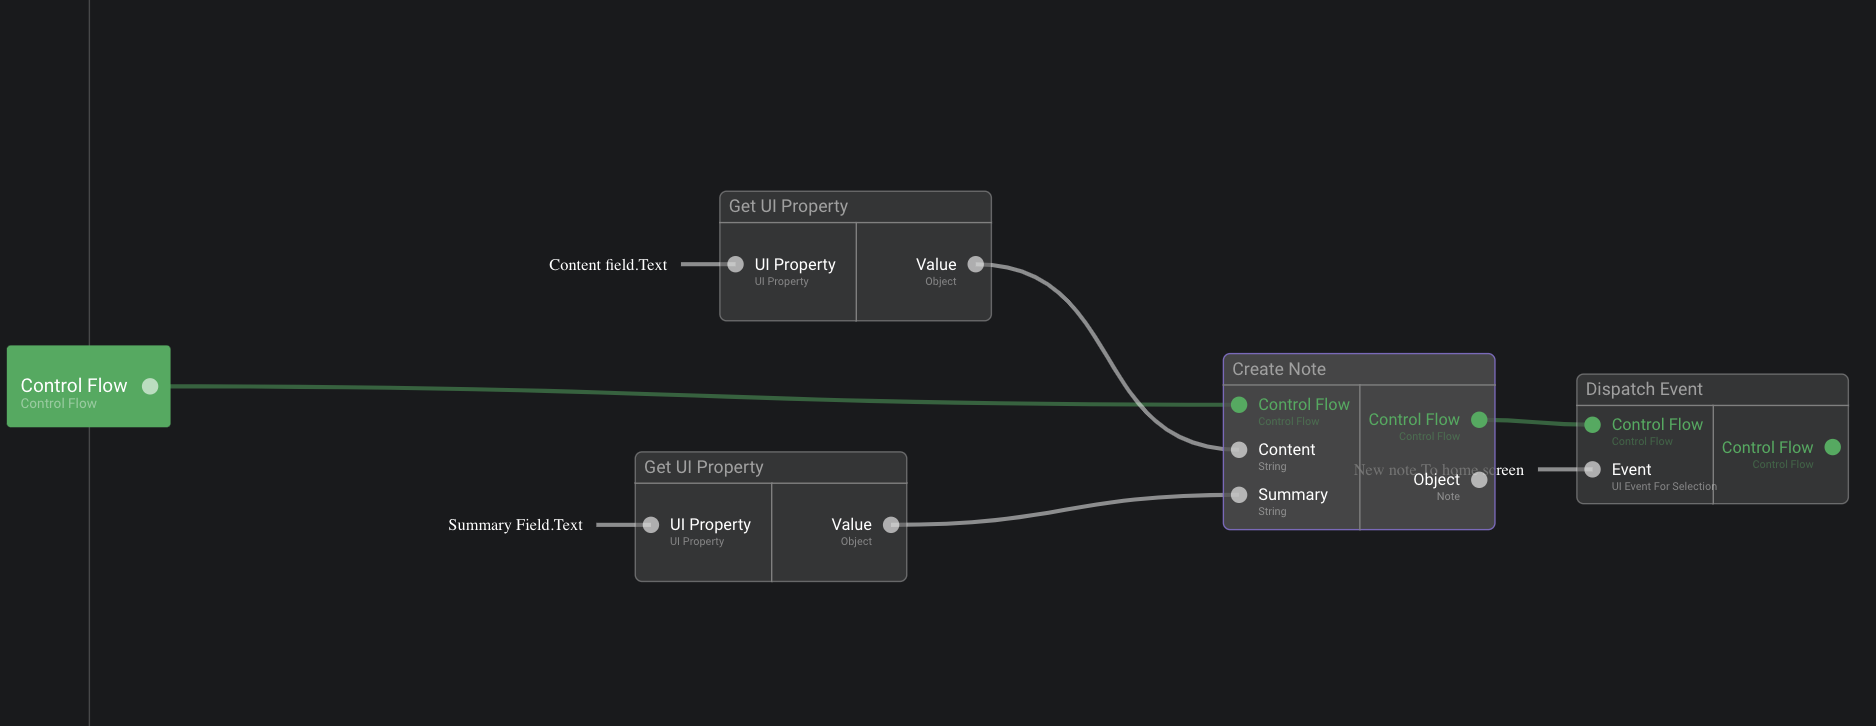Click the Summary Field.Text input label
Screen dimensions: 1876x726
[515, 525]
